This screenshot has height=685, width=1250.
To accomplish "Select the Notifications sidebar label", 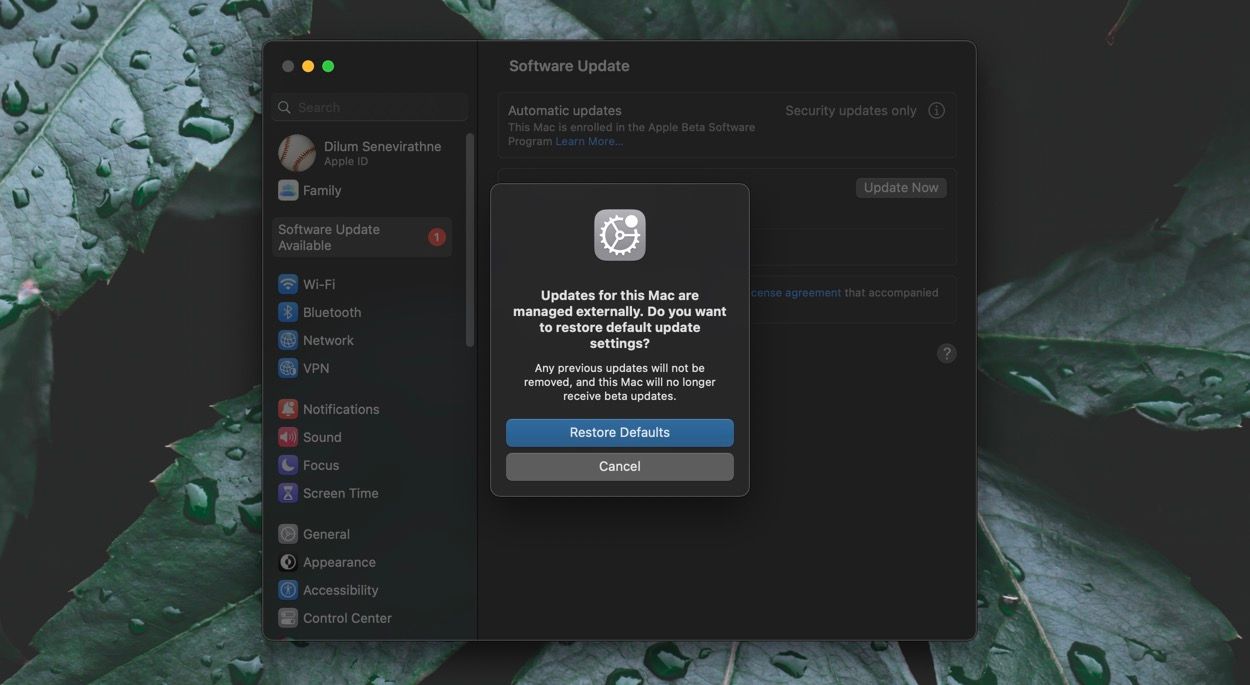I will (341, 409).
